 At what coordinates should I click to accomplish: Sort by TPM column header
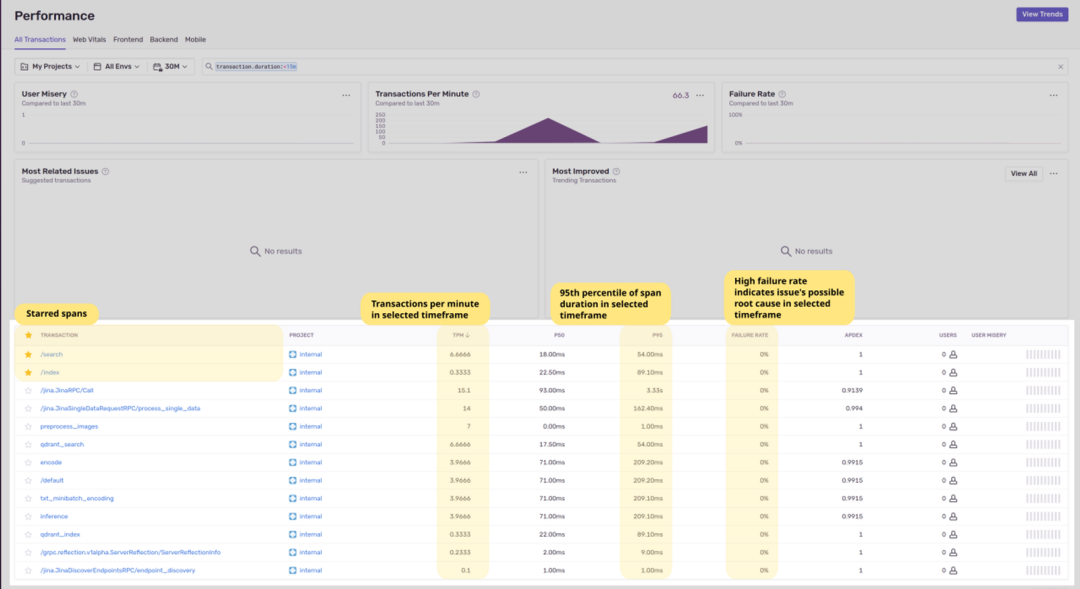pyautogui.click(x=461, y=335)
